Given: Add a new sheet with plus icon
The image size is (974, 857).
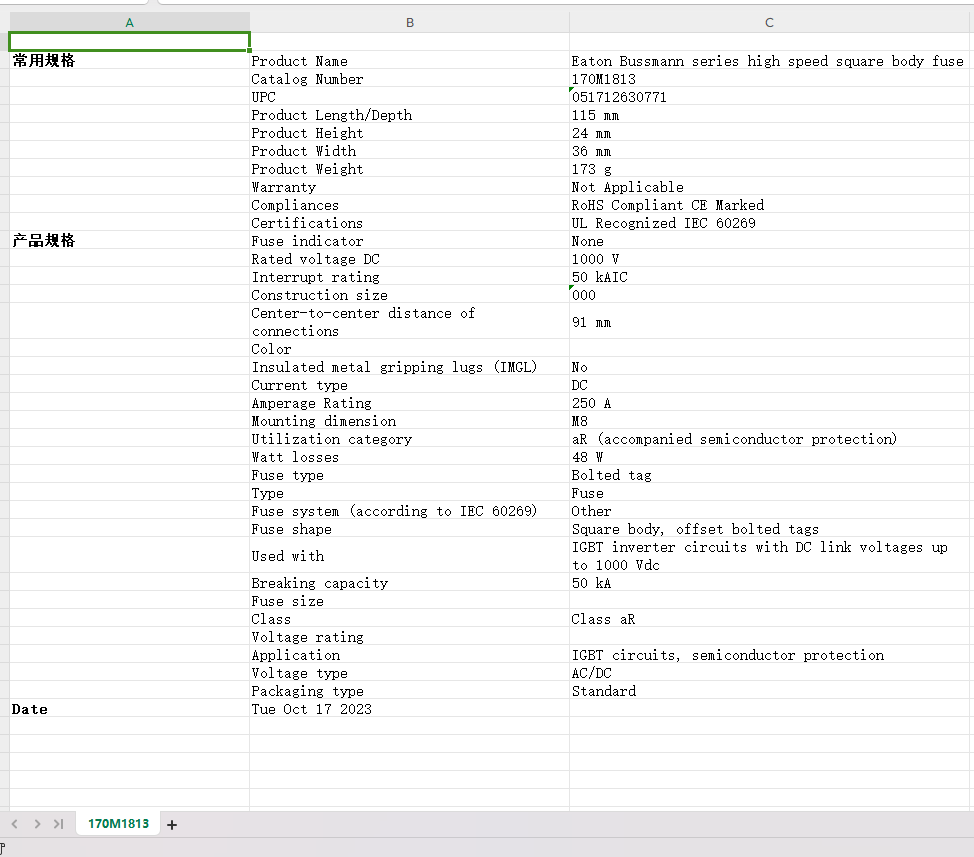Looking at the screenshot, I should 172,825.
